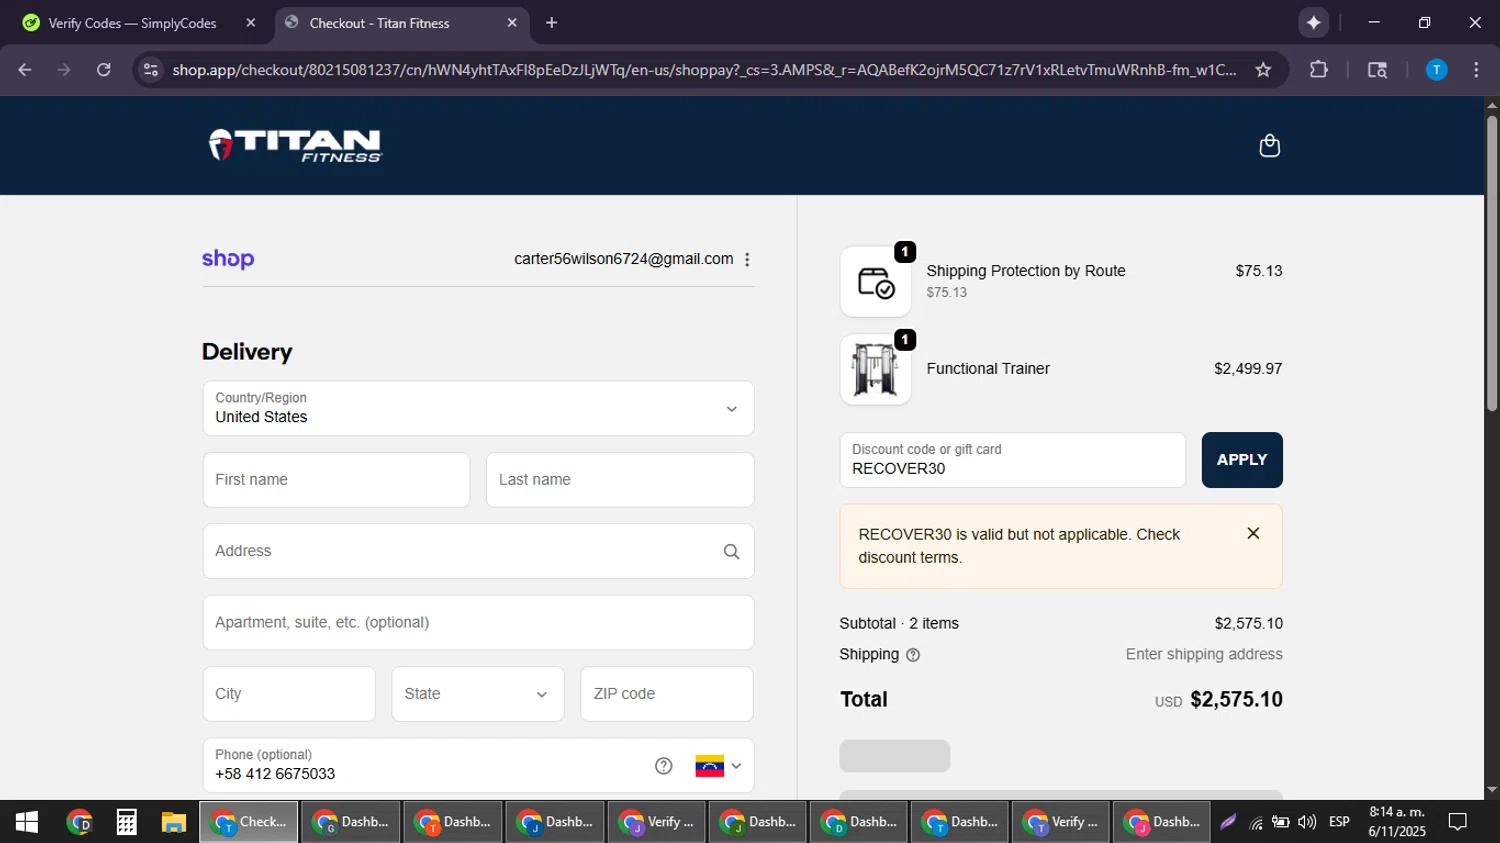The image size is (1500, 843).
Task: Click the Gemini sparkle icon in the title bar
Action: pos(1313,22)
